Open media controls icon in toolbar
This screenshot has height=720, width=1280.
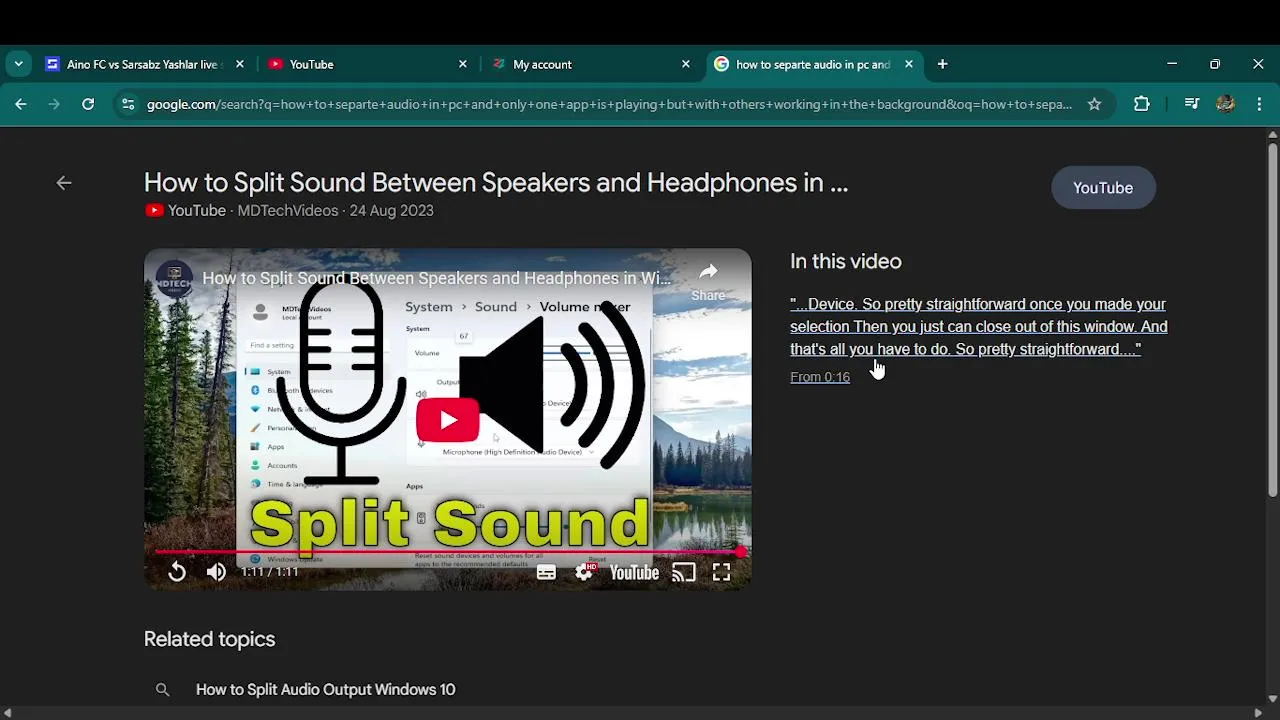(1191, 104)
